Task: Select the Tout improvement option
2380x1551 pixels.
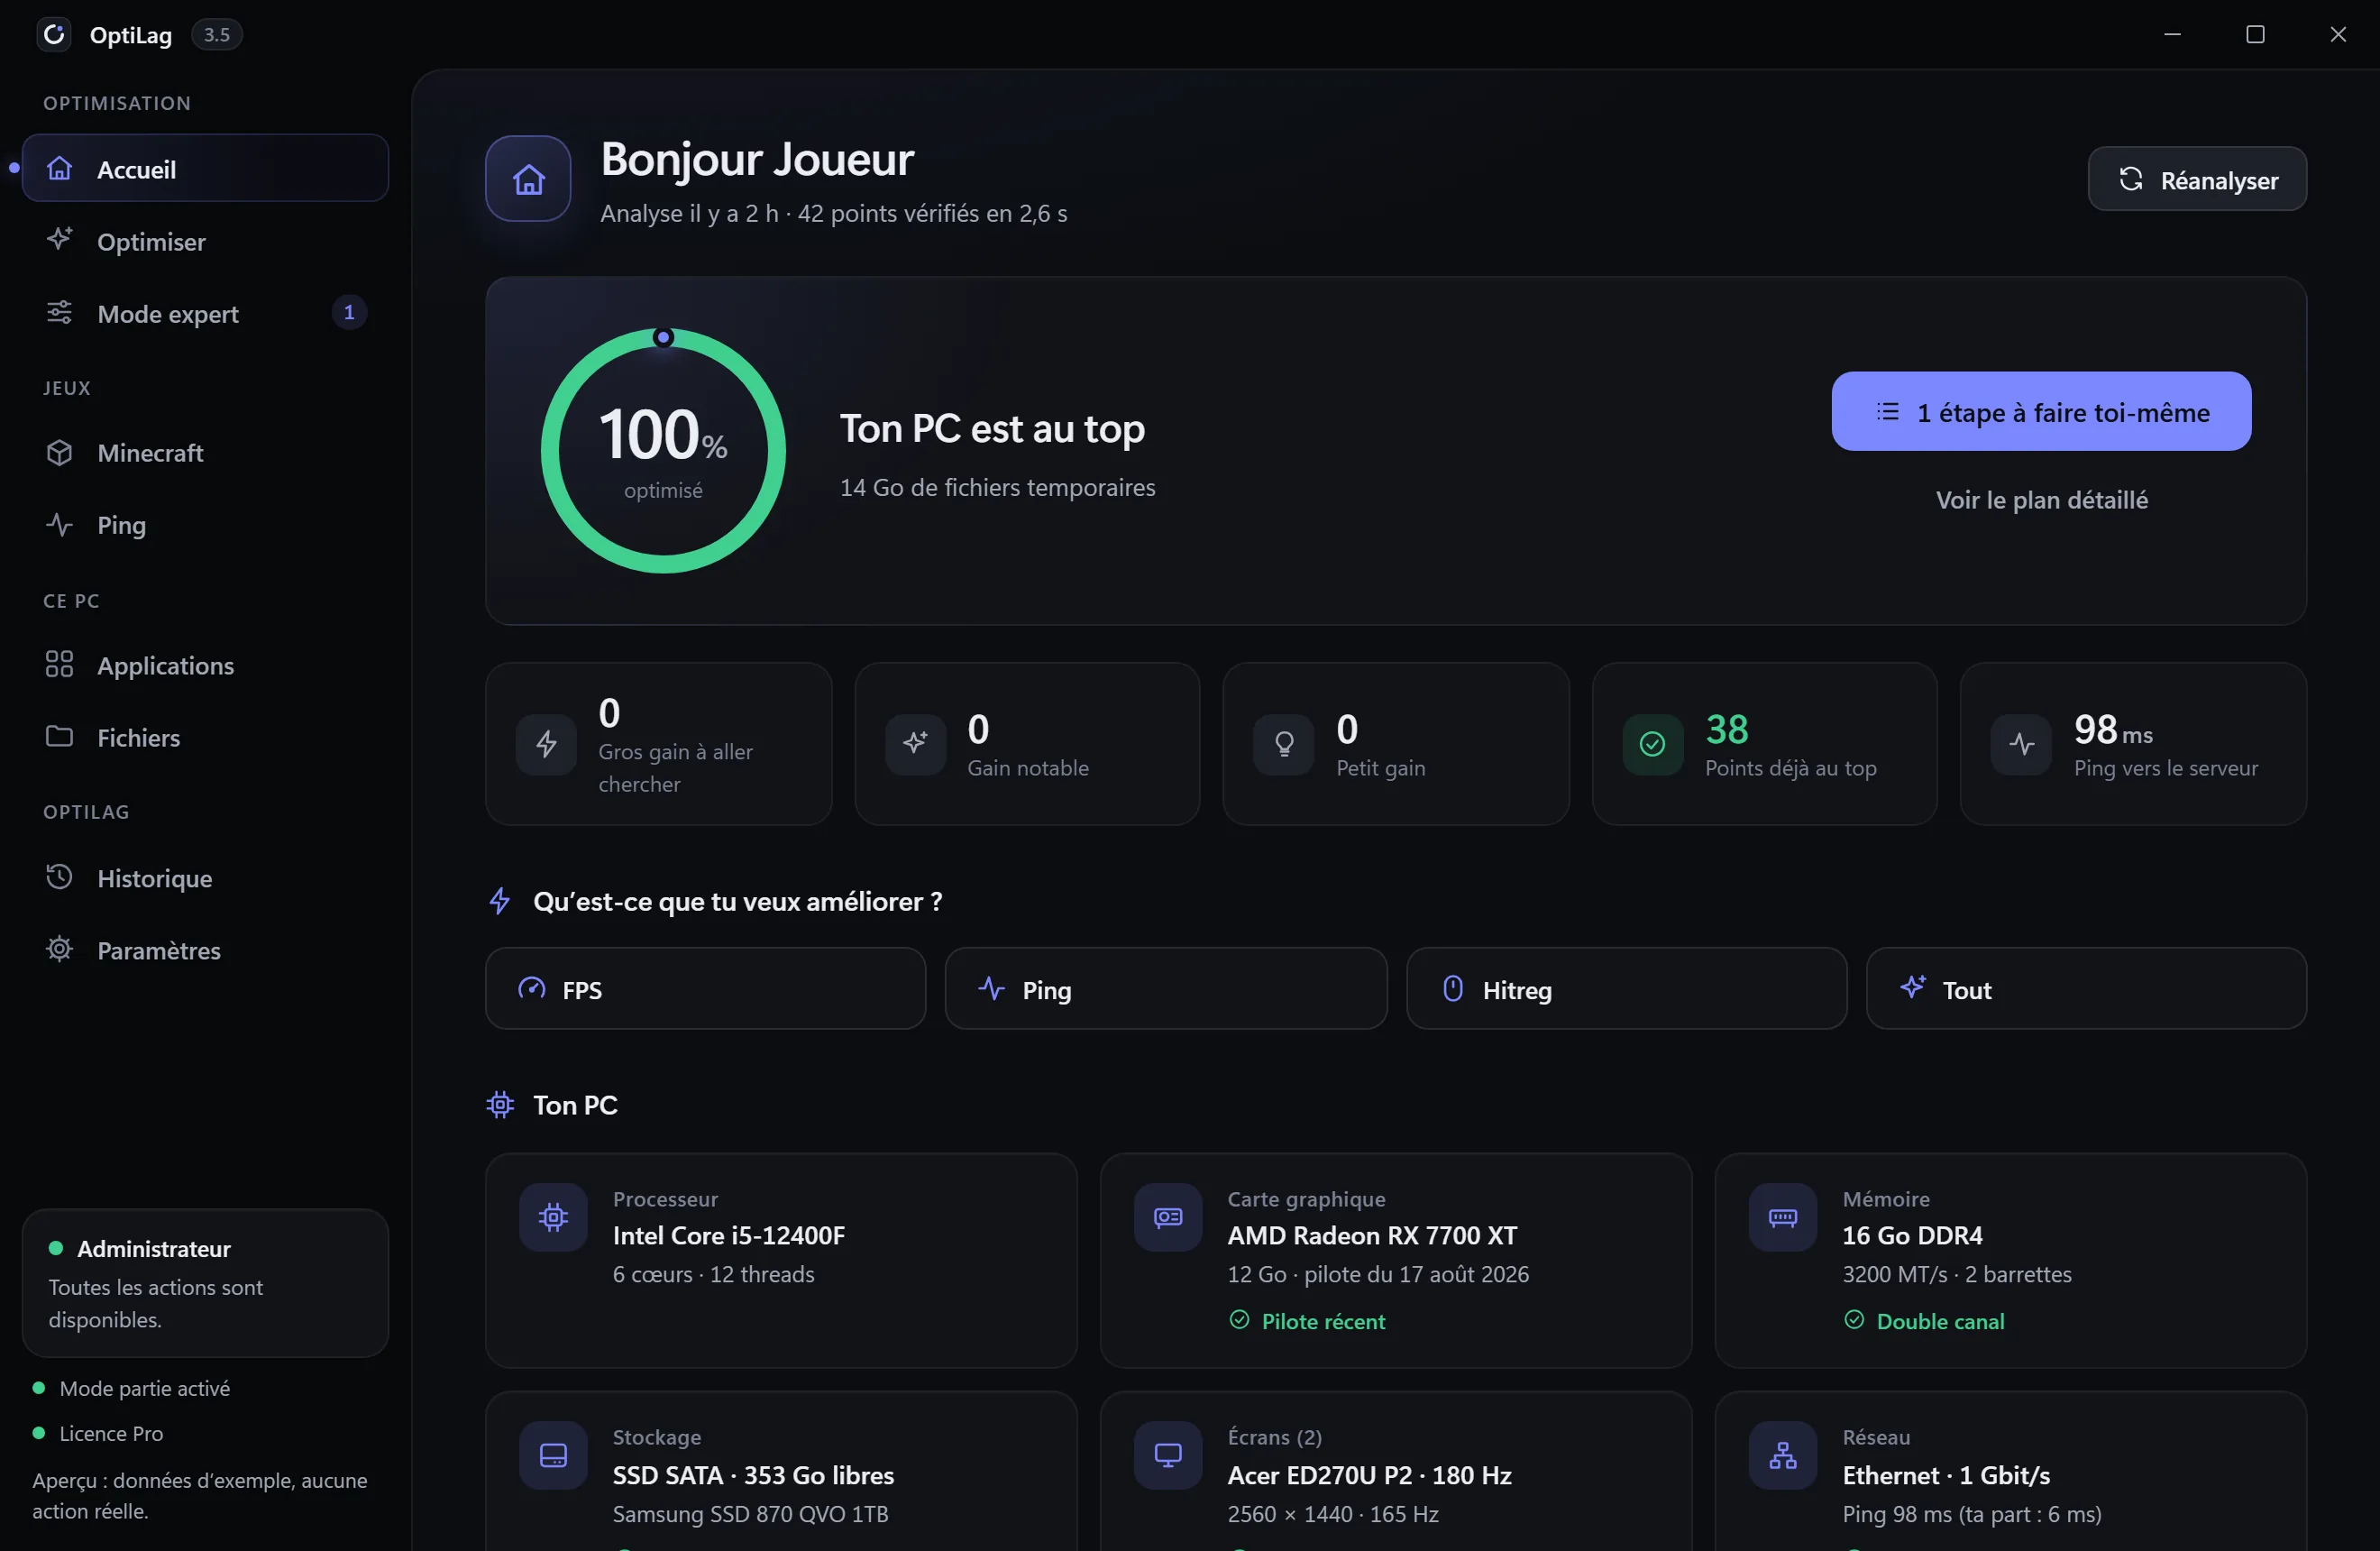Action: coord(2086,989)
